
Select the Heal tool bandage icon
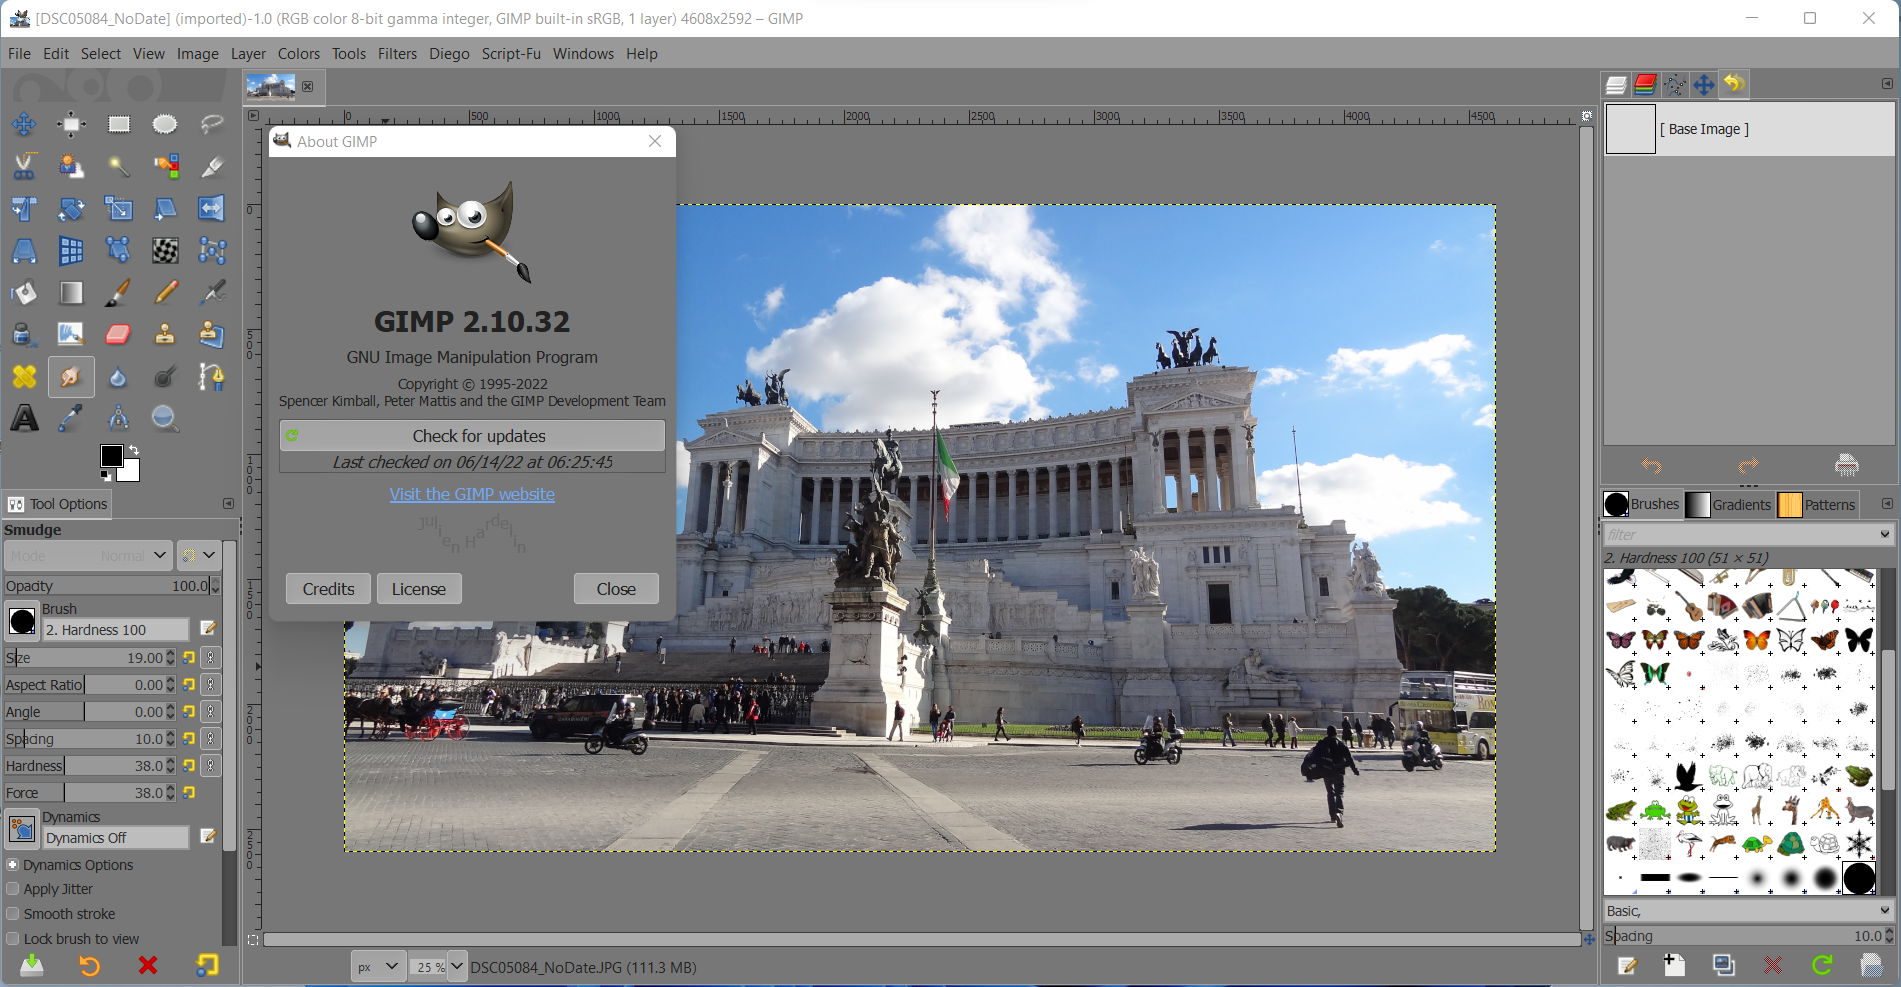pos(24,376)
